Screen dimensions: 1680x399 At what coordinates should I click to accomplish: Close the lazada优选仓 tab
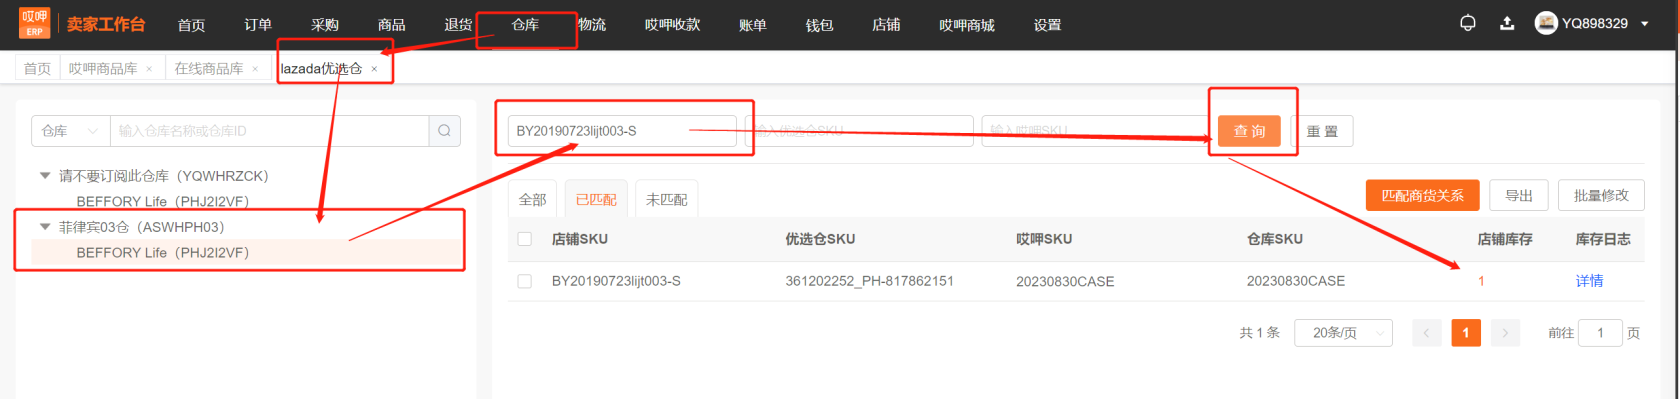pyautogui.click(x=374, y=69)
